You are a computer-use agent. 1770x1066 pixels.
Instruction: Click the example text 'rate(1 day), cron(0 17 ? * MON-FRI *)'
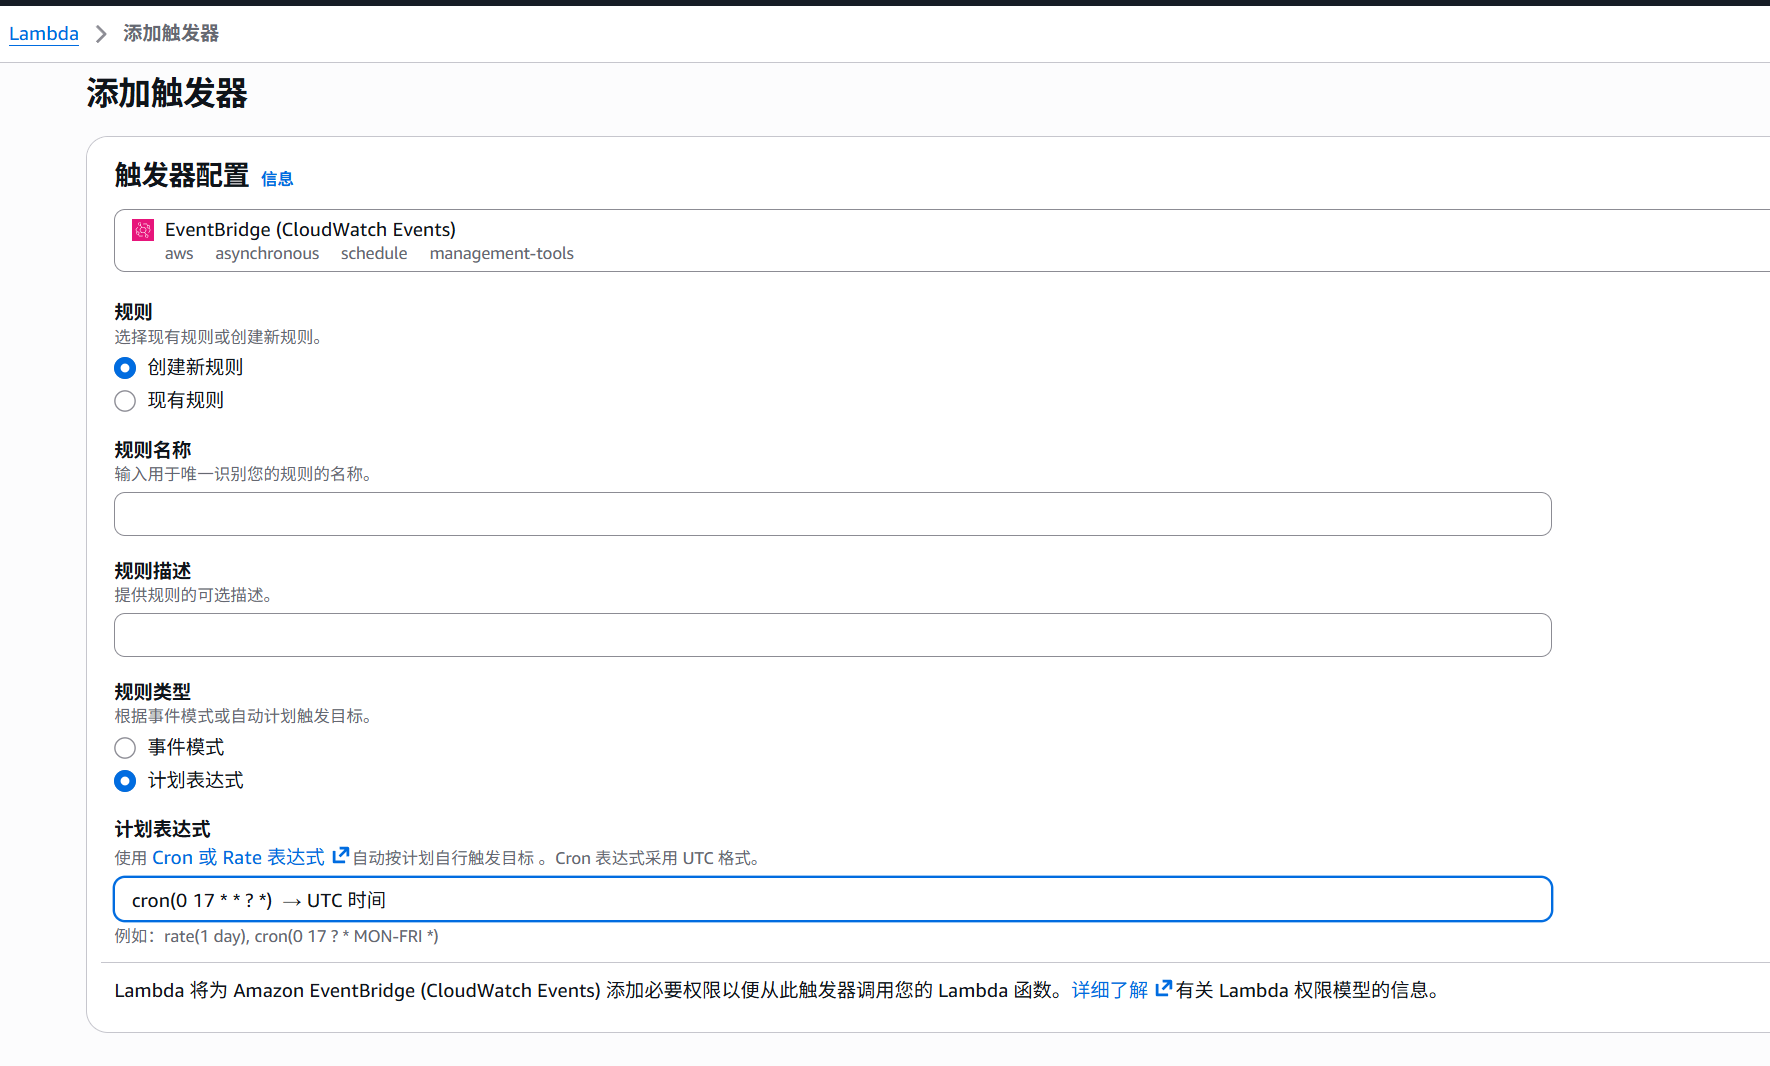301,936
